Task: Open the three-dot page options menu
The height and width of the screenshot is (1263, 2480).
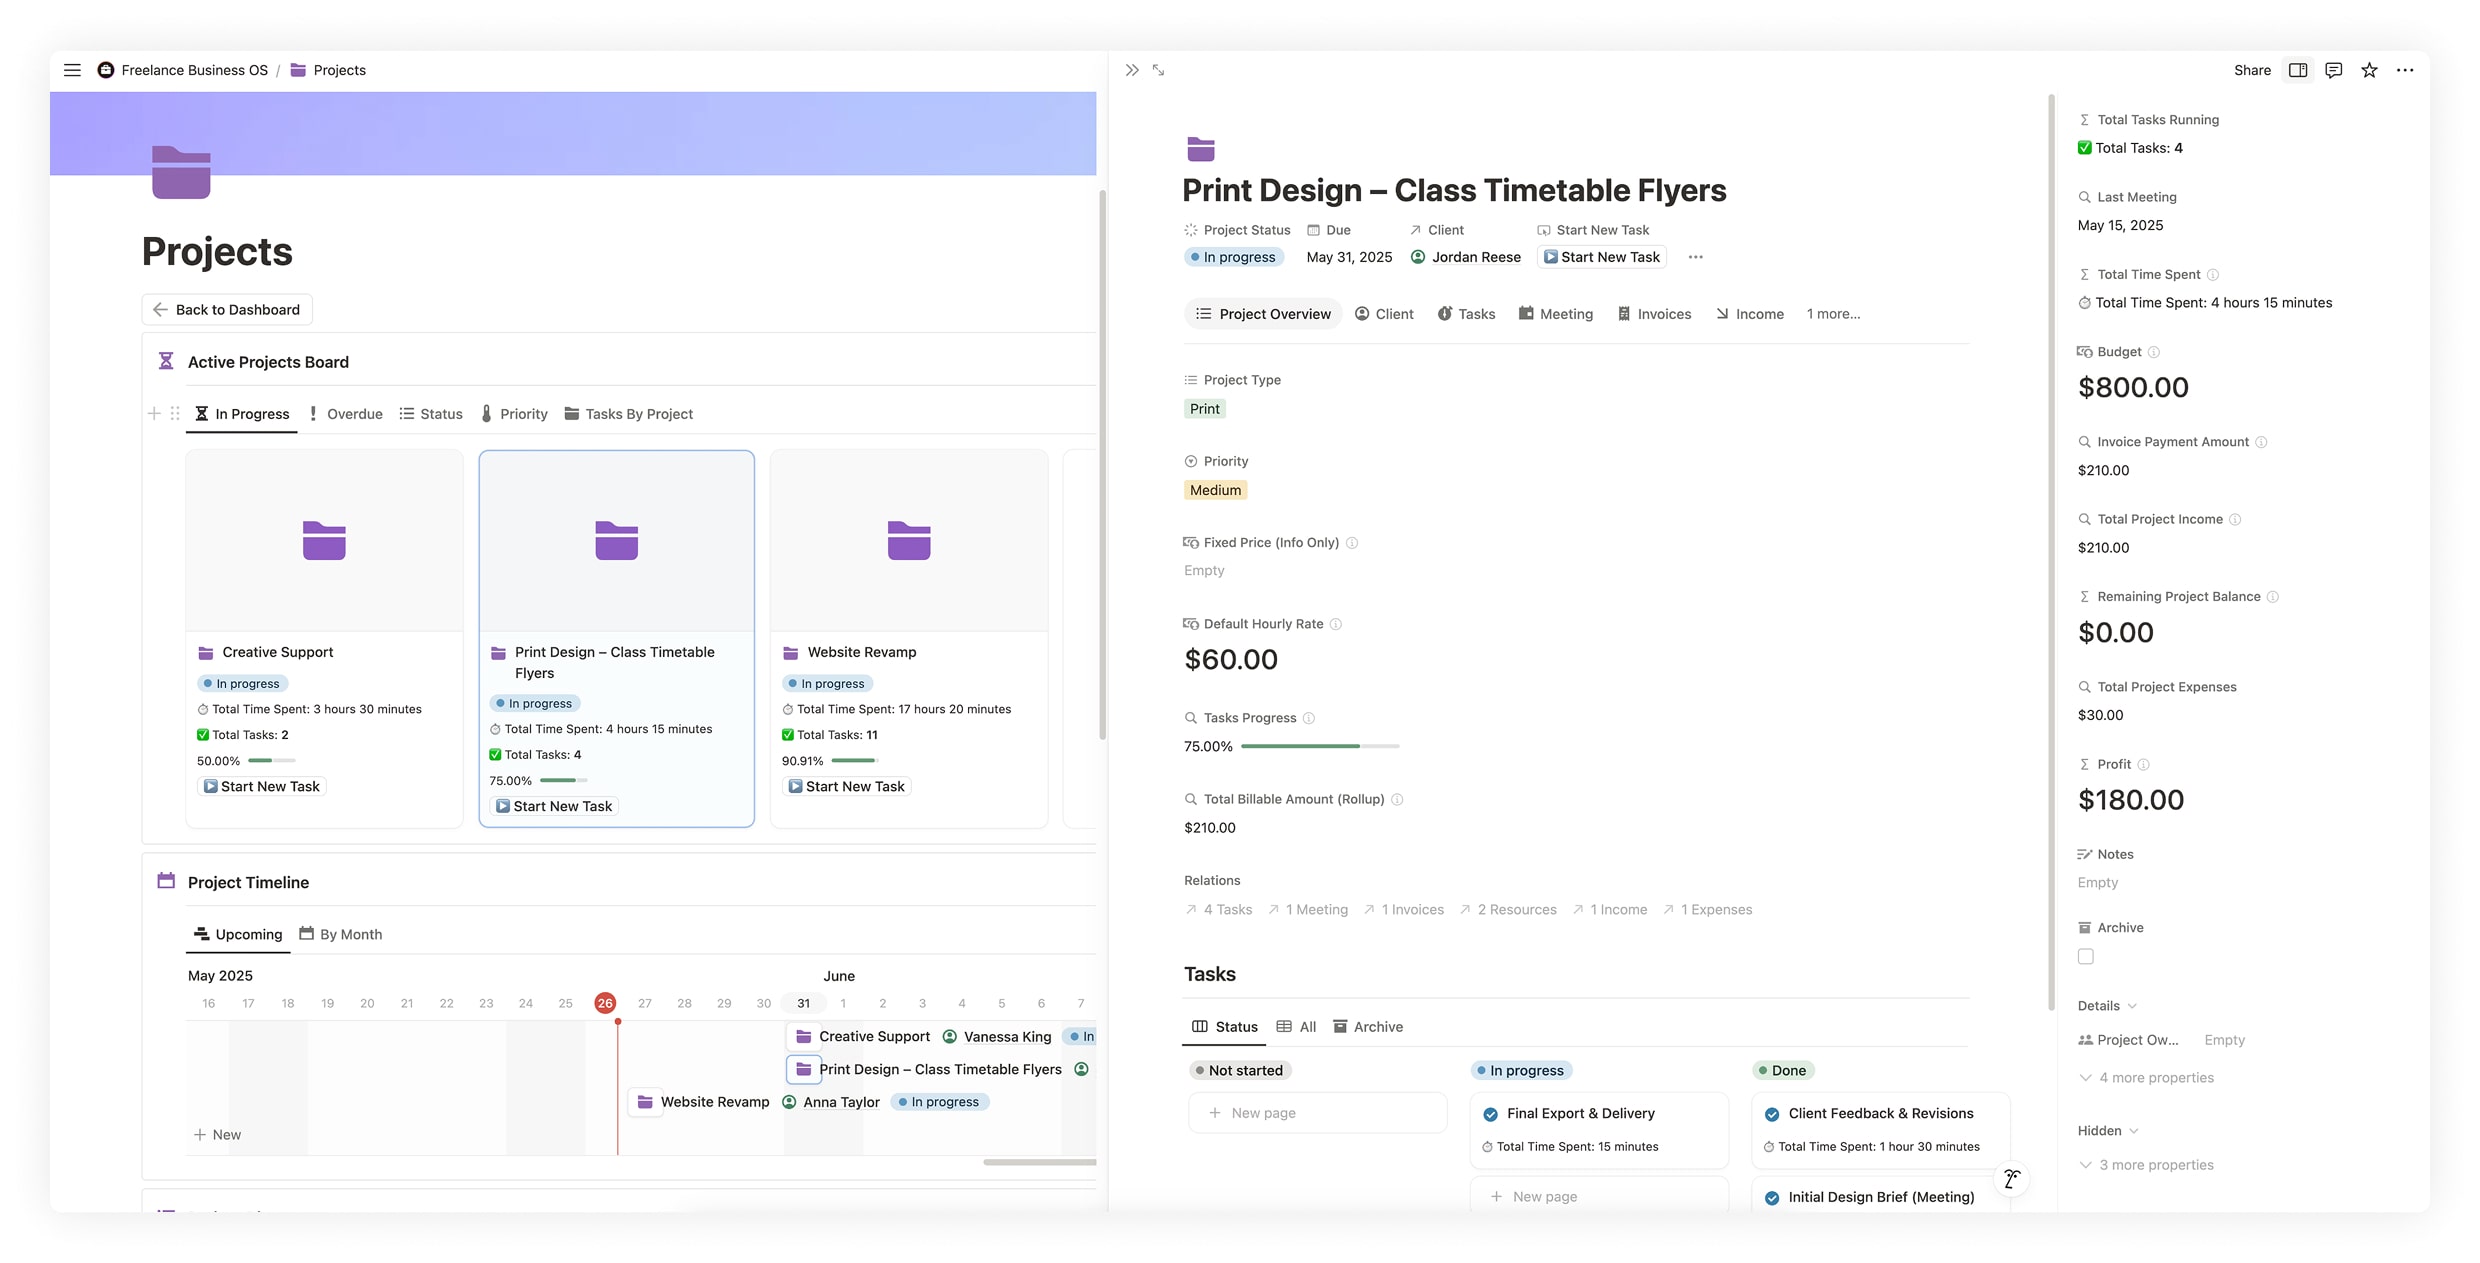Action: click(x=2405, y=70)
